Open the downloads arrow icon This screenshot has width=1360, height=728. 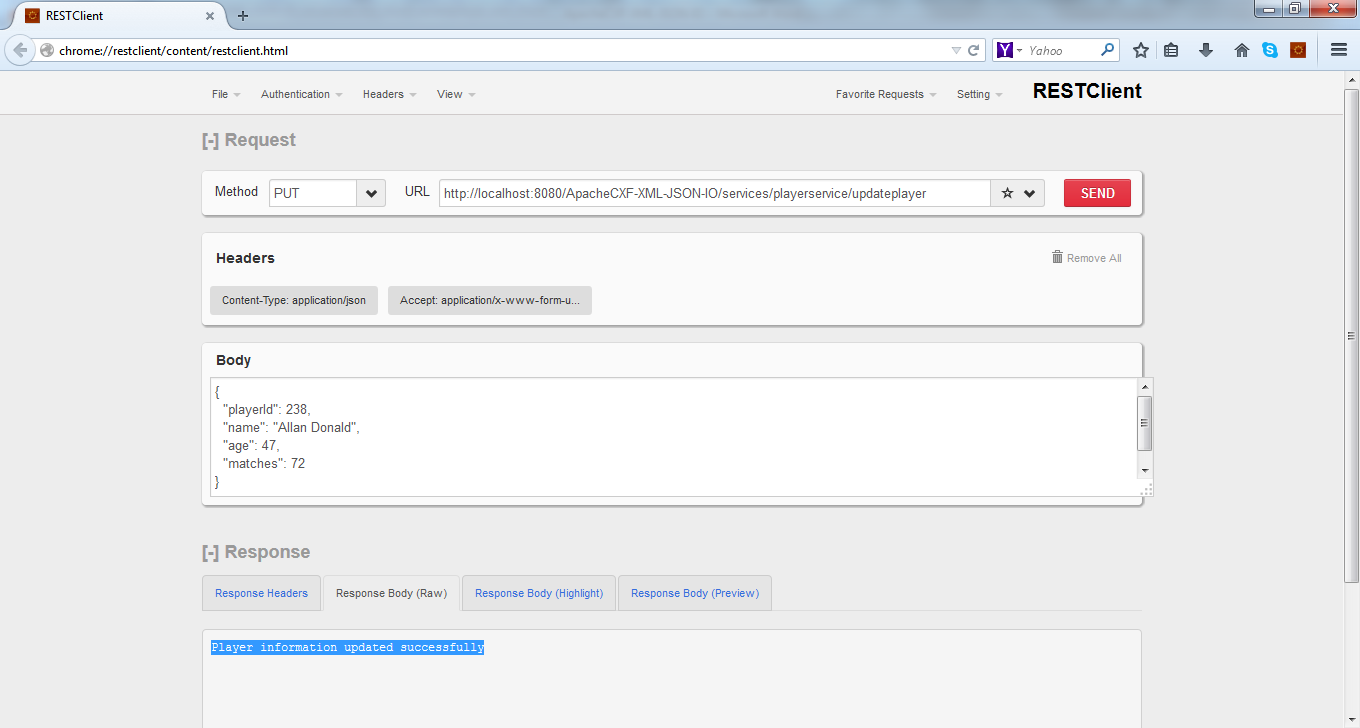tap(1206, 50)
